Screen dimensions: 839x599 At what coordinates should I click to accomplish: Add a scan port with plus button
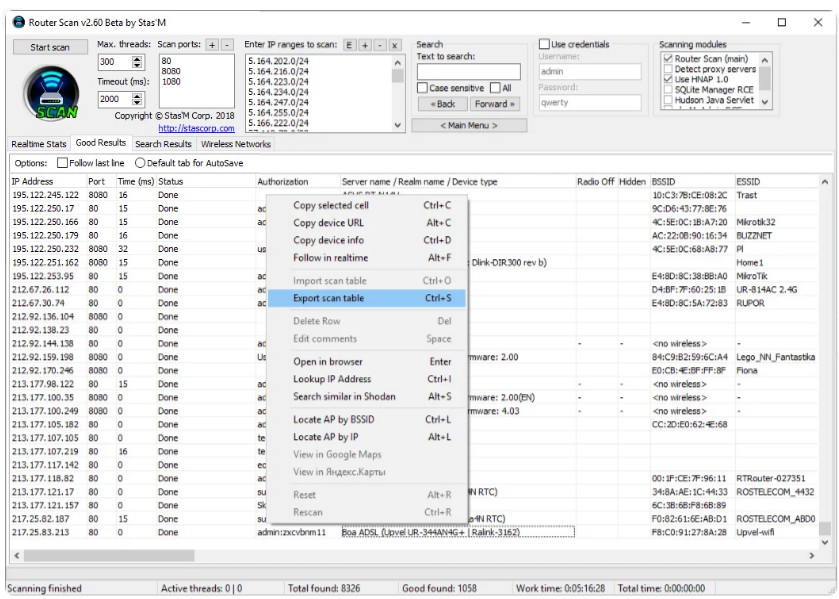(x=211, y=45)
